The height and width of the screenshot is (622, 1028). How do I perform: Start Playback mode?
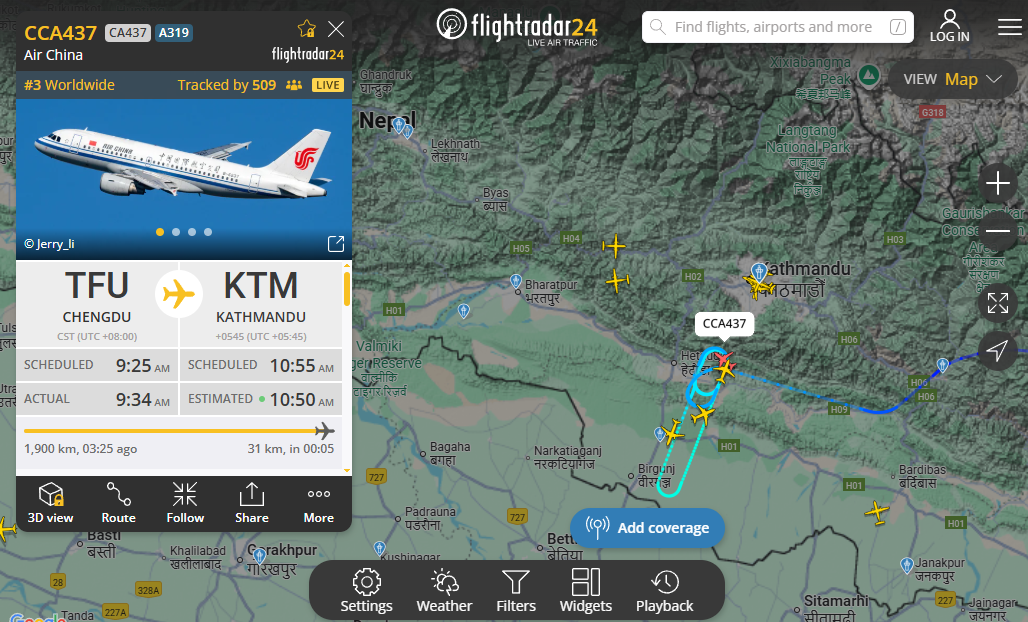(664, 591)
